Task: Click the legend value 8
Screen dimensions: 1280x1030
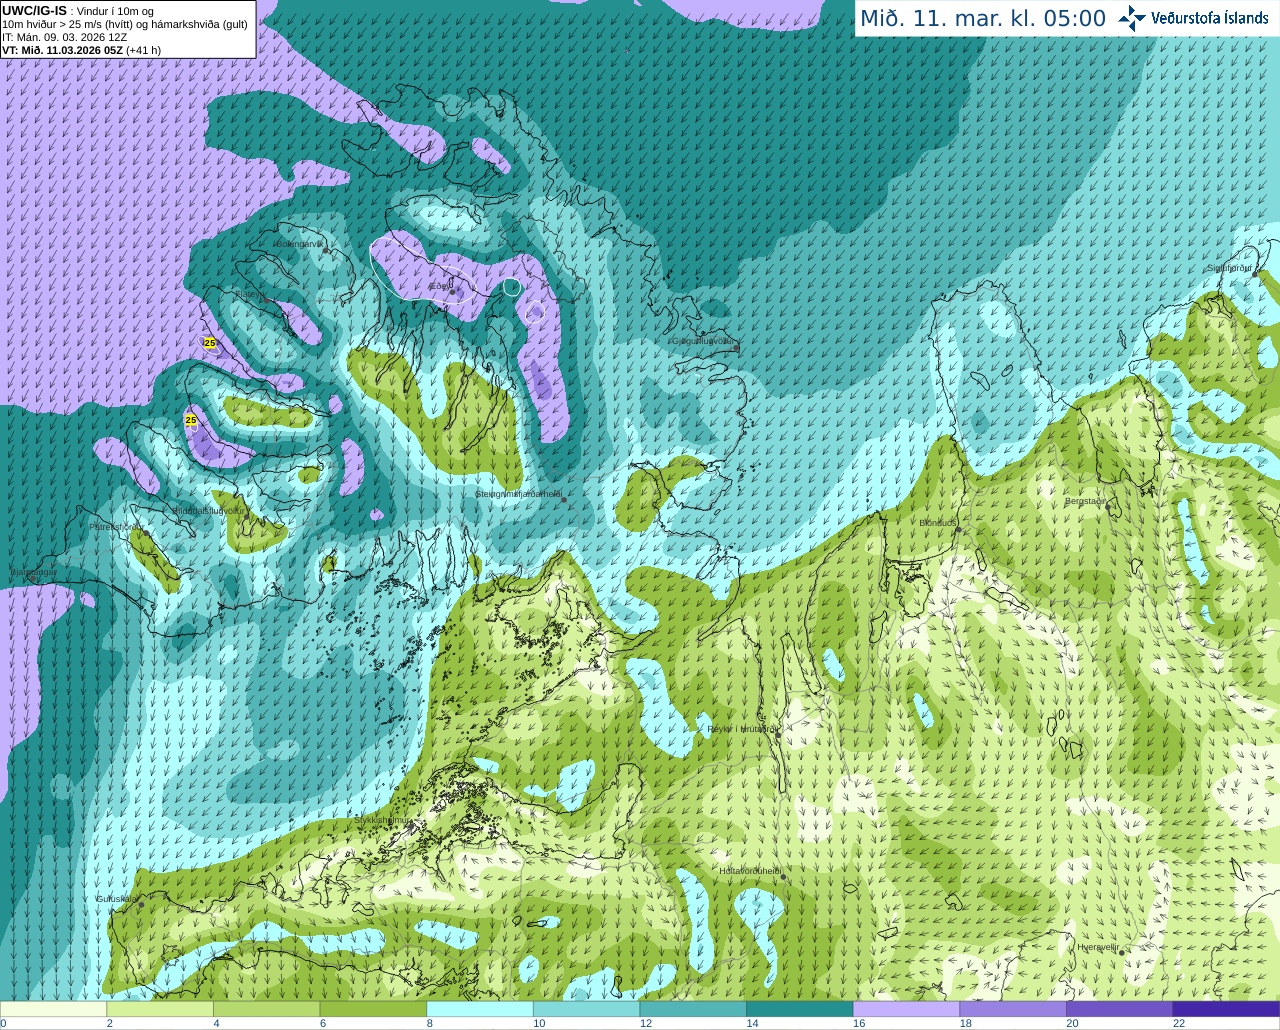Action: (429, 1023)
